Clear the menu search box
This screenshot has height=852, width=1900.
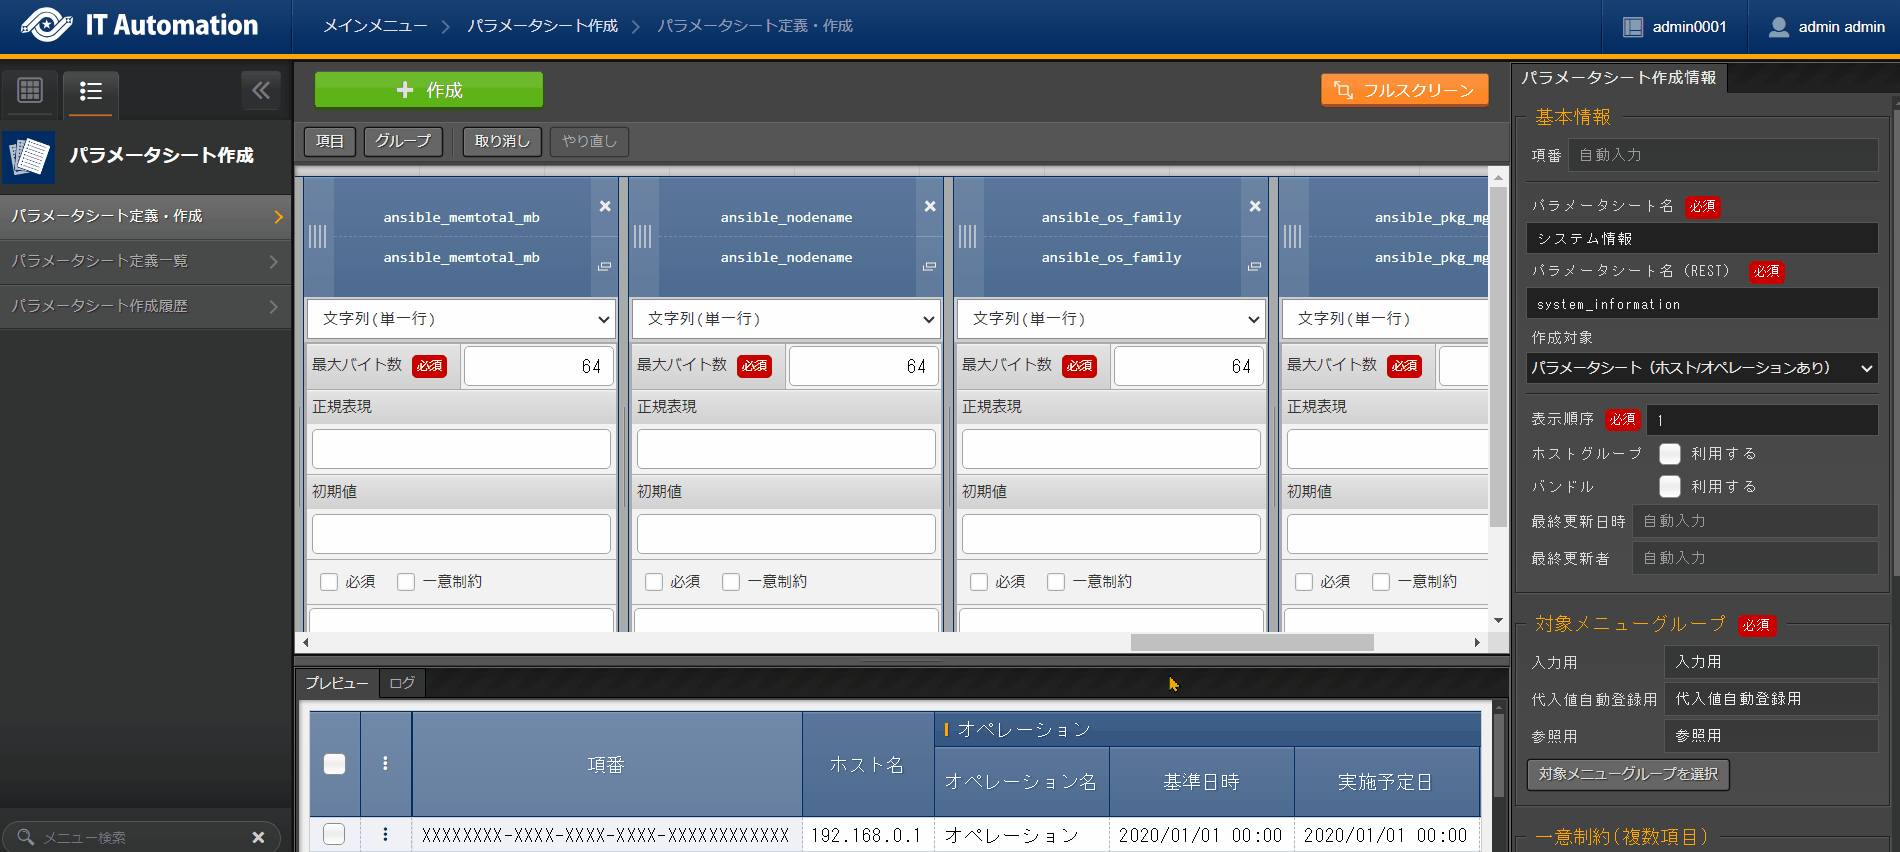[258, 837]
